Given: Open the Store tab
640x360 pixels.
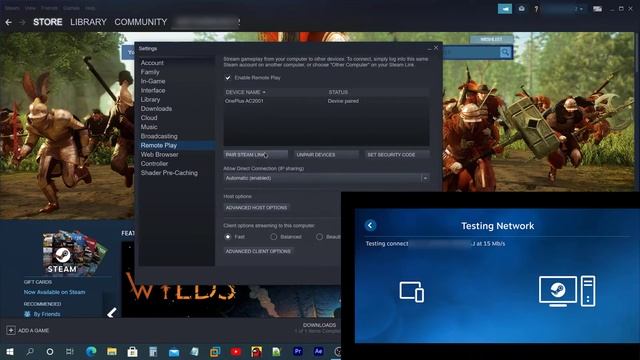Looking at the screenshot, I should [48, 22].
